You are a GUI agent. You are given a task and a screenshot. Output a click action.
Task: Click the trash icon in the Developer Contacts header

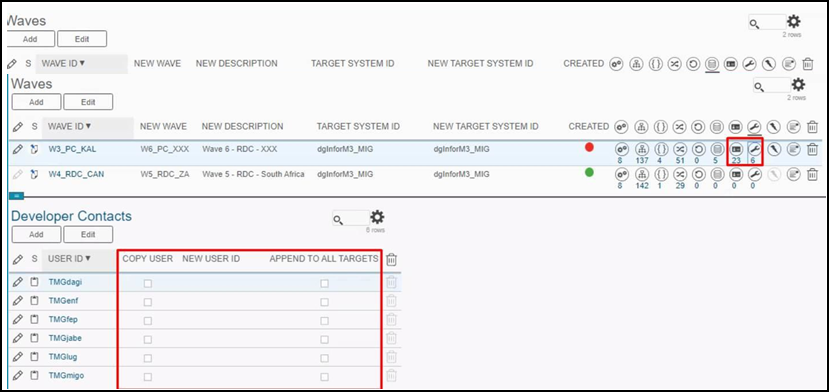pyautogui.click(x=391, y=259)
